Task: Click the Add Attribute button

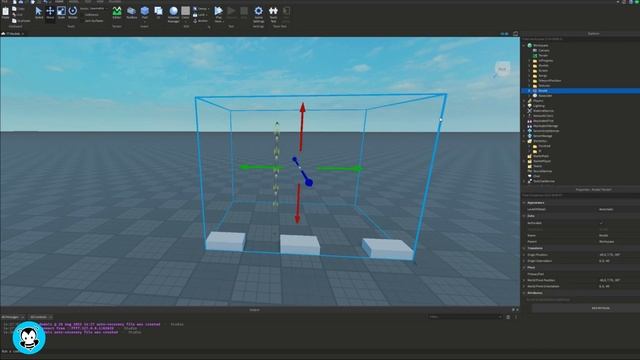Action: [600, 308]
